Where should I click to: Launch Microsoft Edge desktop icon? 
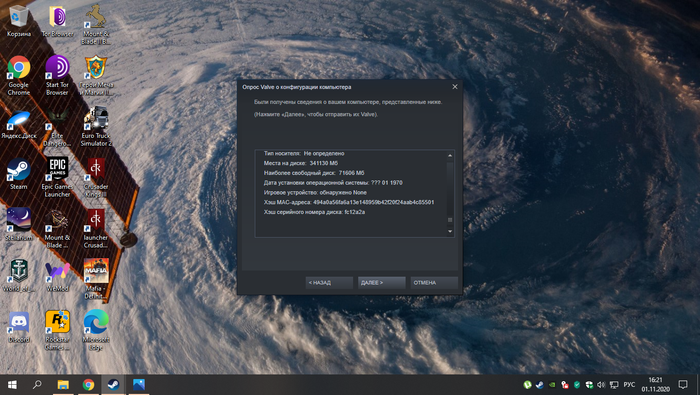96,330
